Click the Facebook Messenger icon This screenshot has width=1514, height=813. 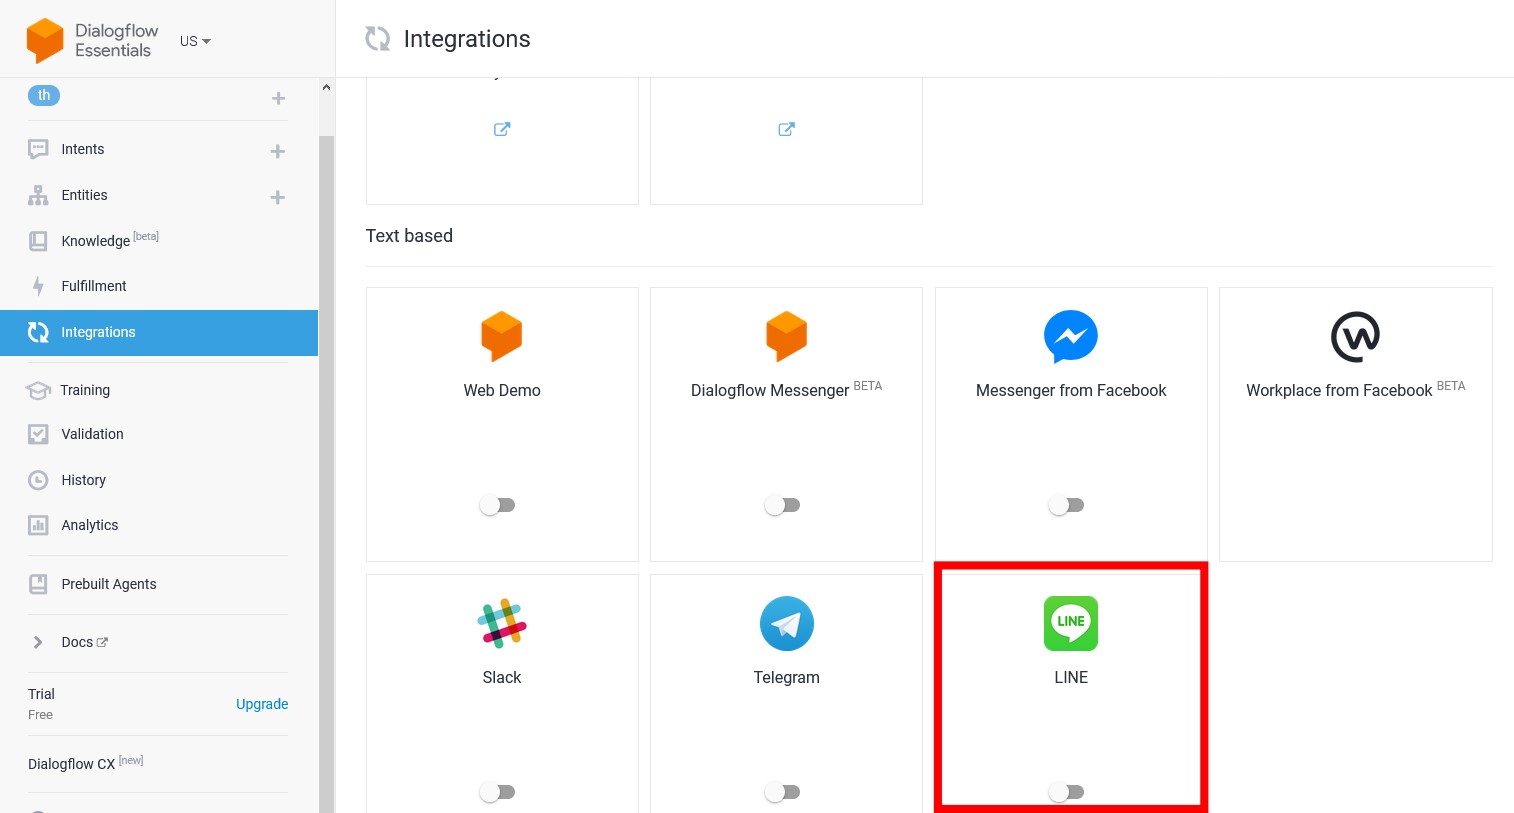(1071, 337)
